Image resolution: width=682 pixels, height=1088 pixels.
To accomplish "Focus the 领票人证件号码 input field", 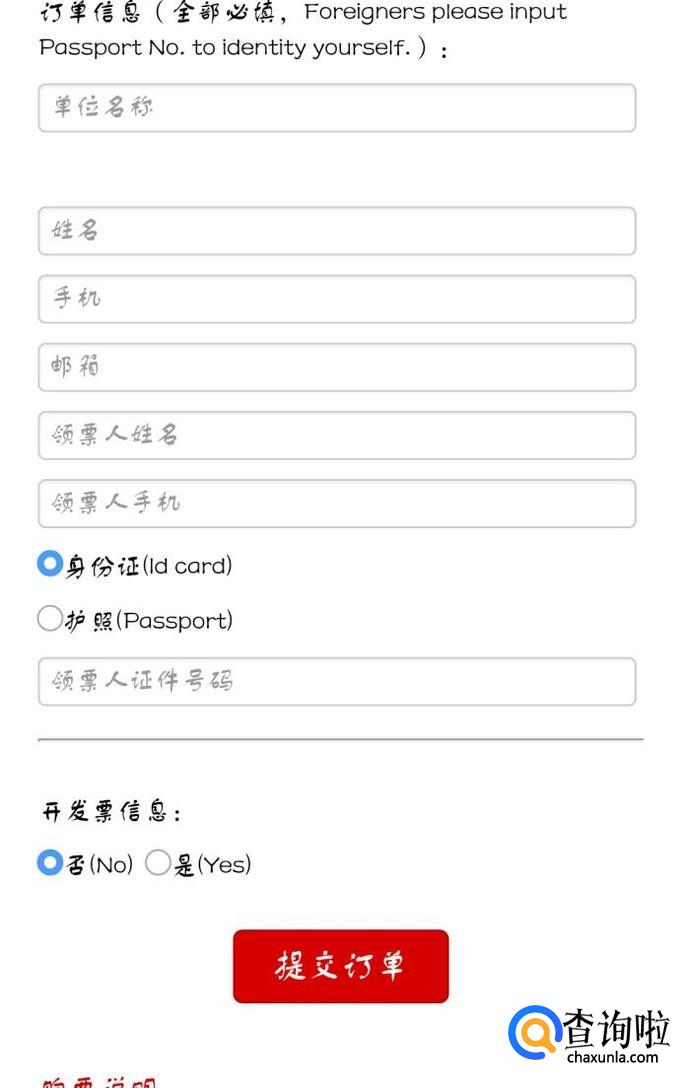I will [x=337, y=681].
